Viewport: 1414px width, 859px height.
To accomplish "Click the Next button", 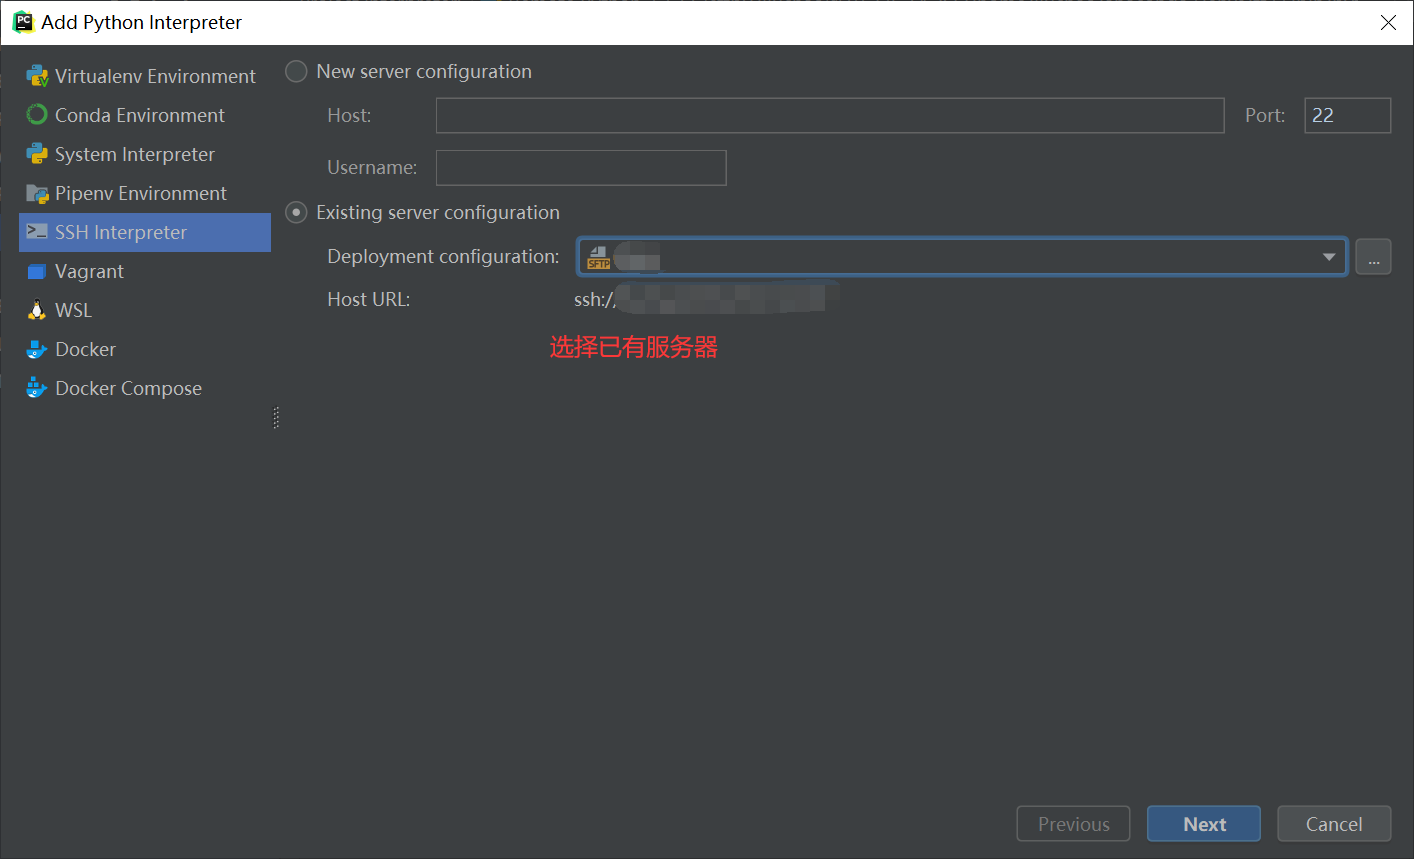I will [x=1204, y=824].
